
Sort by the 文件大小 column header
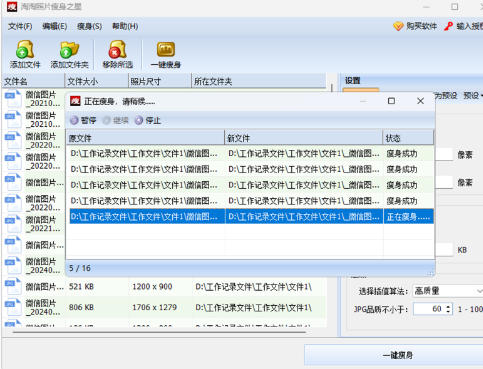click(x=96, y=81)
